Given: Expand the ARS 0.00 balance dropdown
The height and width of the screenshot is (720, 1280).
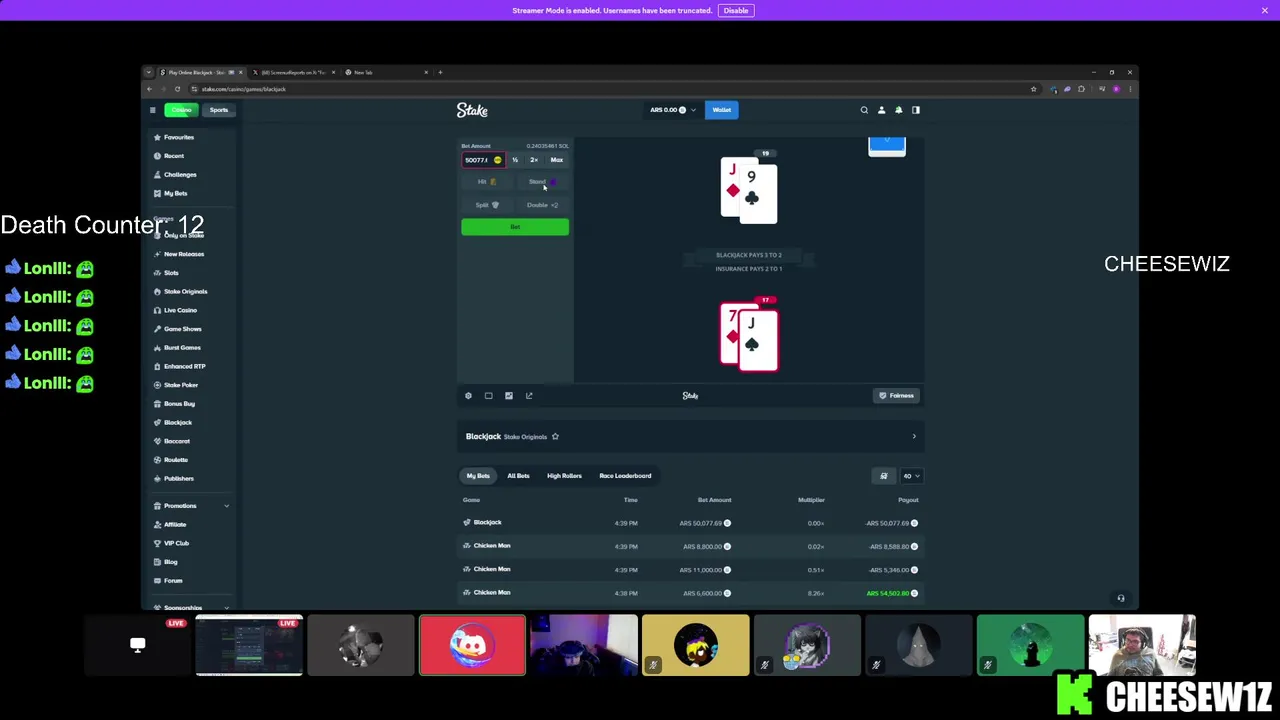Looking at the screenshot, I should click(x=672, y=110).
